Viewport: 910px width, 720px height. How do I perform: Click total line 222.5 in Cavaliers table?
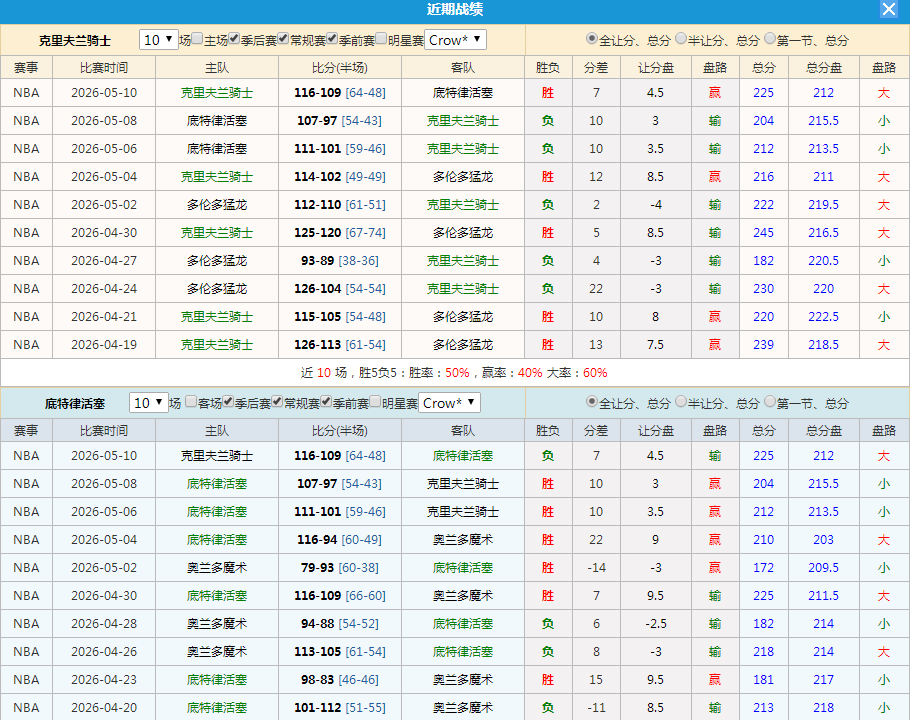pyautogui.click(x=824, y=317)
